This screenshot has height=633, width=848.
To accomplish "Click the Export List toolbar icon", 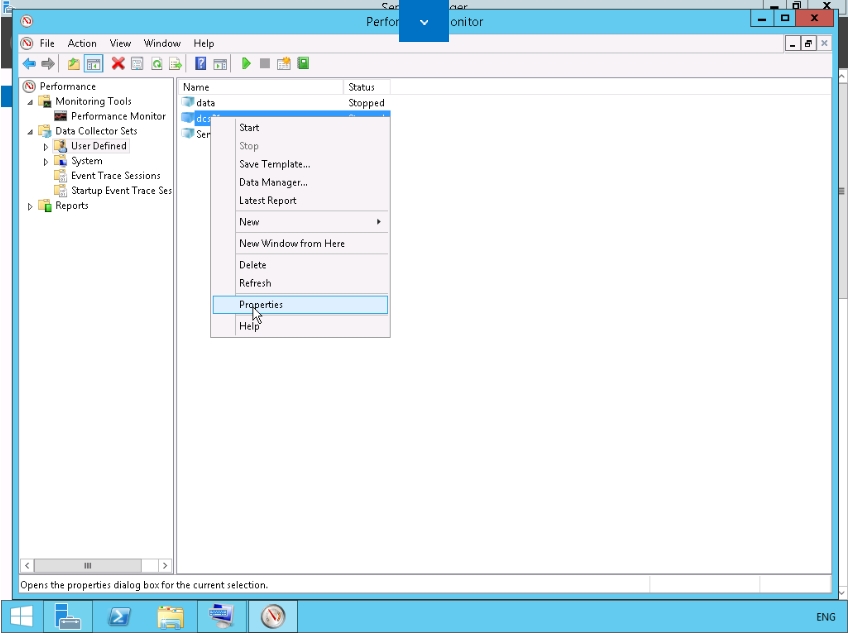I will 175,64.
